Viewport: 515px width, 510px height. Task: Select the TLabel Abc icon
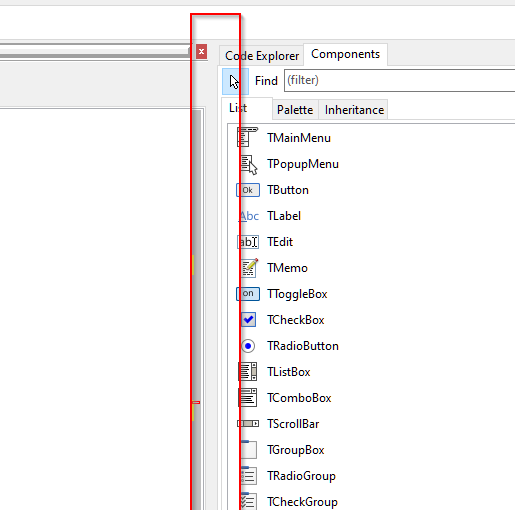tap(249, 216)
